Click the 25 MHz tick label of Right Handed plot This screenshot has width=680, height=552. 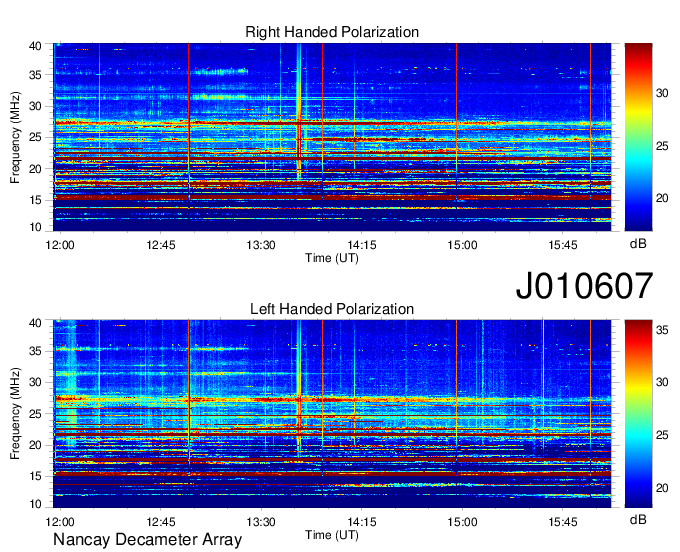point(35,137)
